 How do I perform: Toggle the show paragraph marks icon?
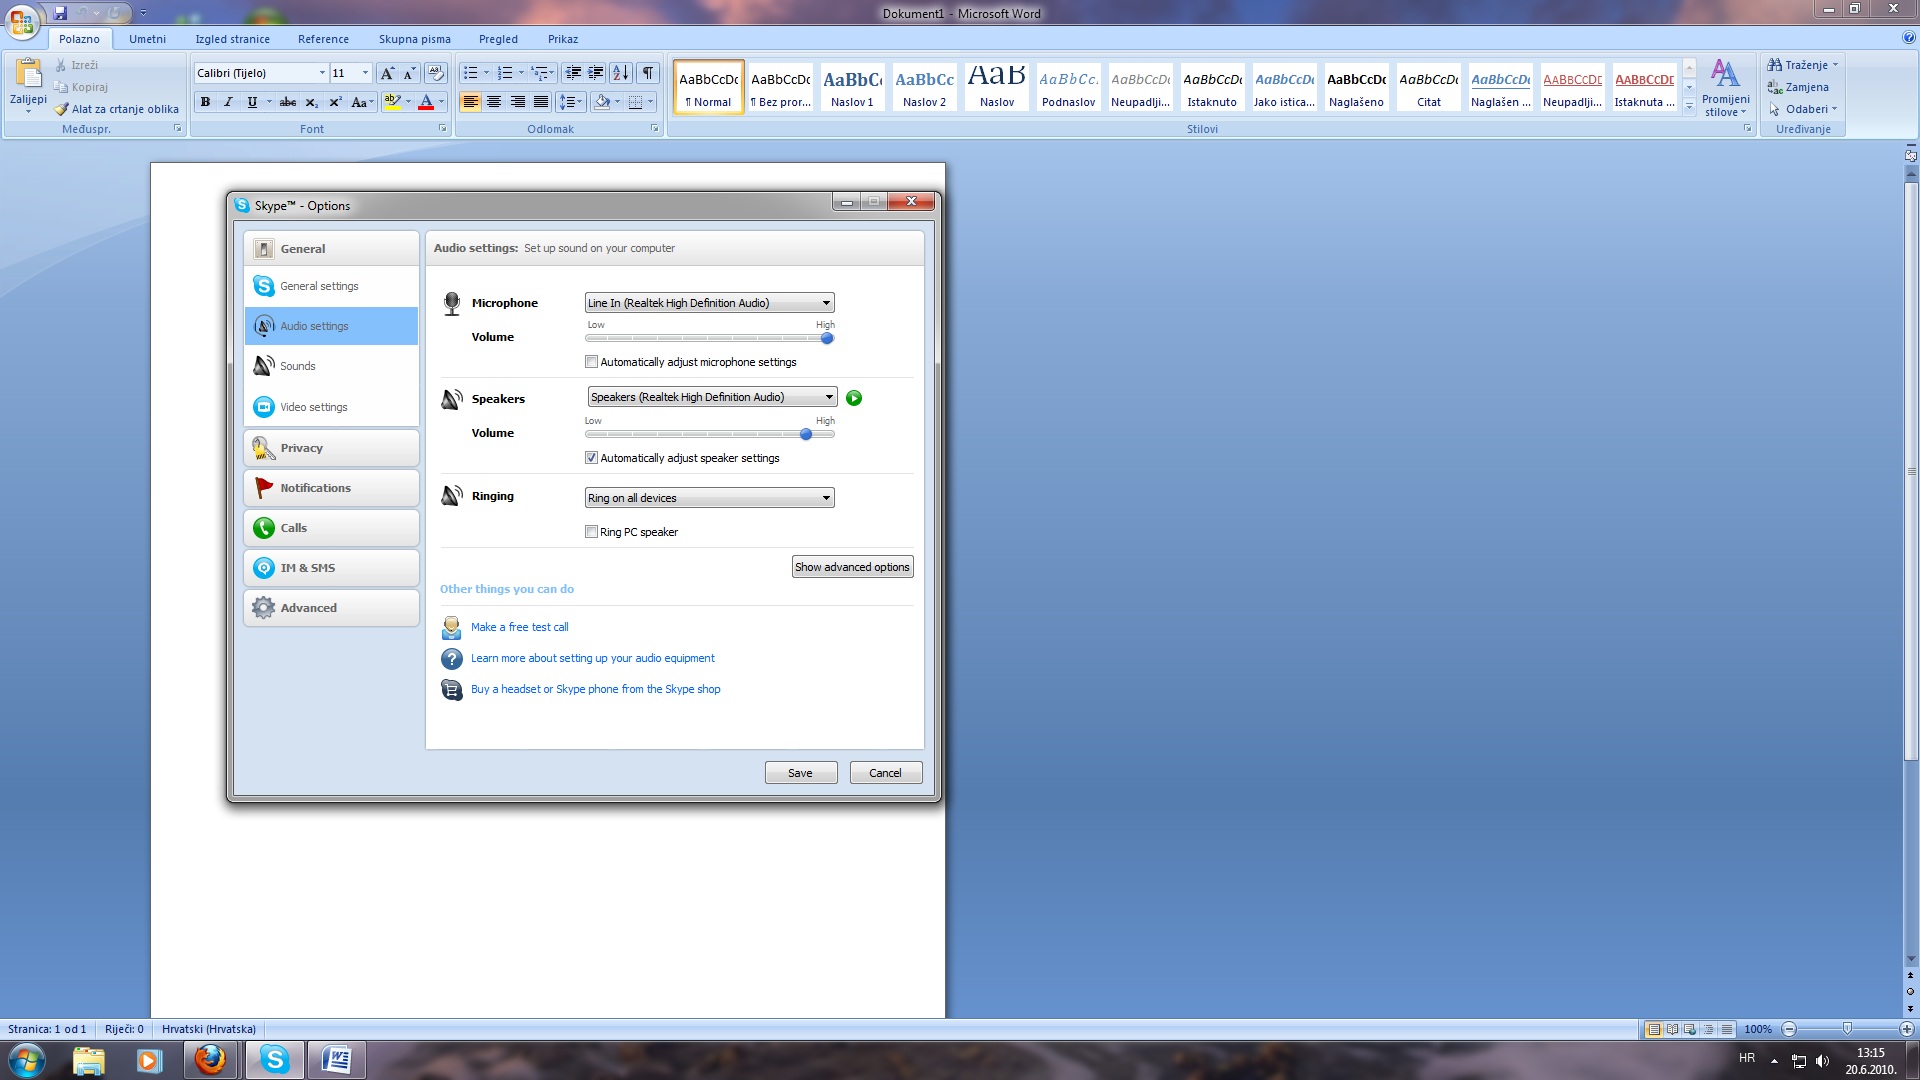click(648, 73)
